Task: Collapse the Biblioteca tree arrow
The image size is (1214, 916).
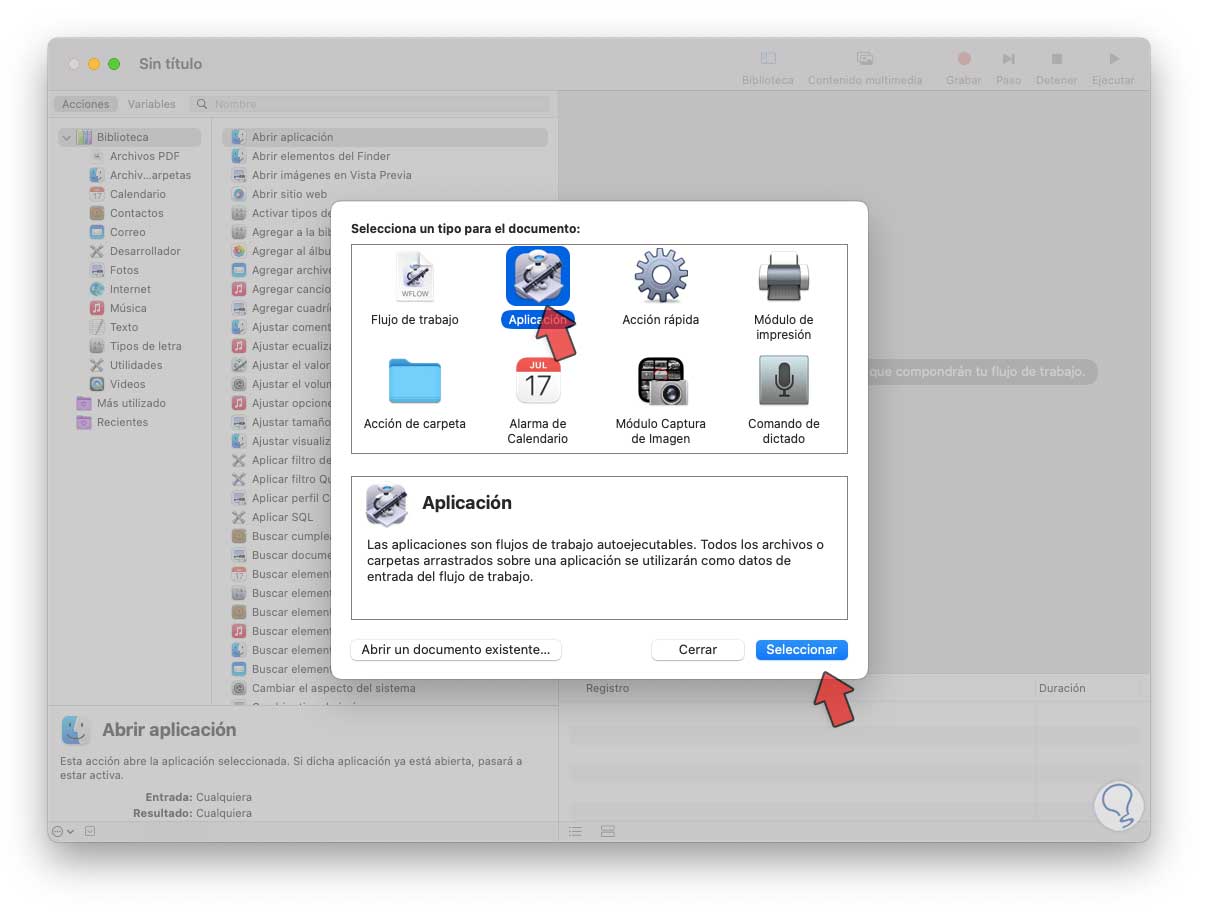Action: coord(66,138)
